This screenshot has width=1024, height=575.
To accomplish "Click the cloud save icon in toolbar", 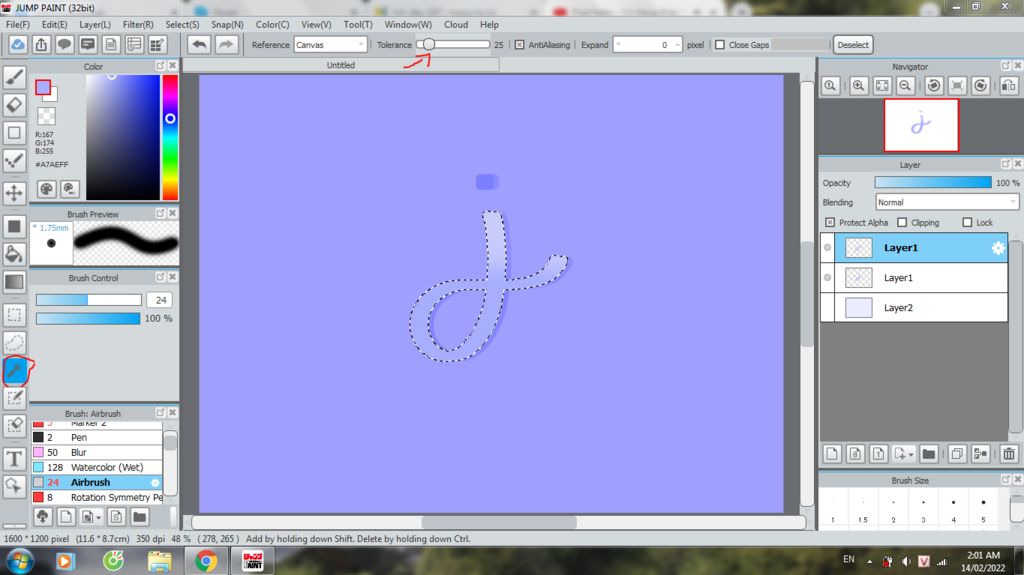I will pos(18,44).
